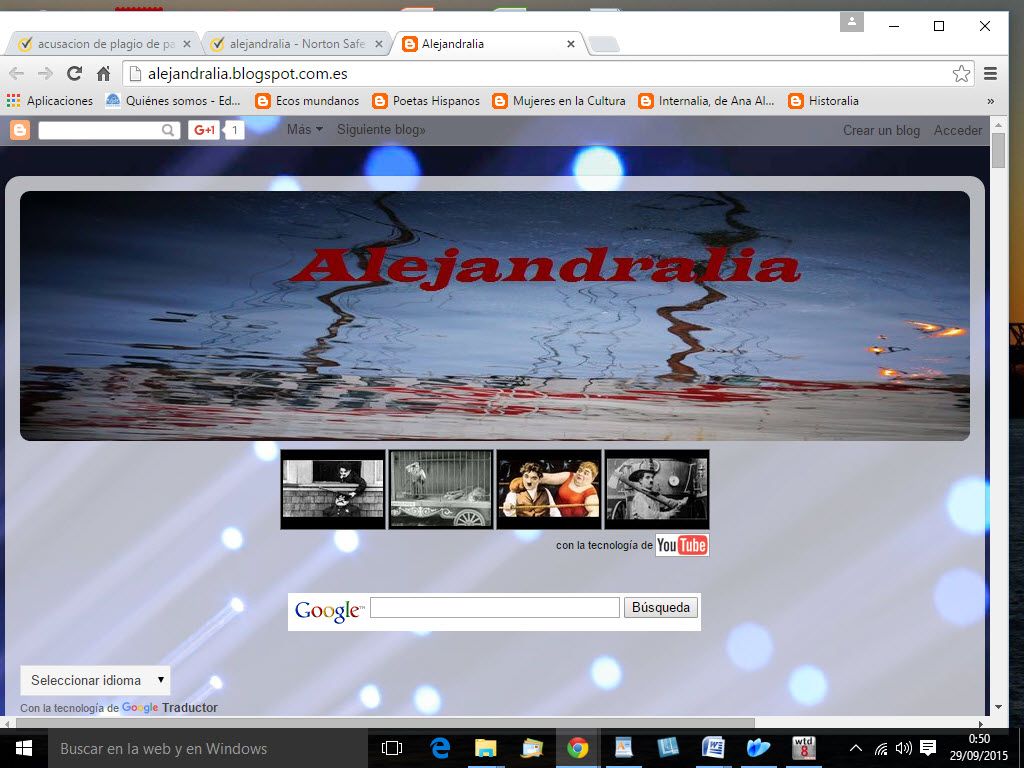Reload the Alejandralia page
The height and width of the screenshot is (768, 1024).
(74, 73)
